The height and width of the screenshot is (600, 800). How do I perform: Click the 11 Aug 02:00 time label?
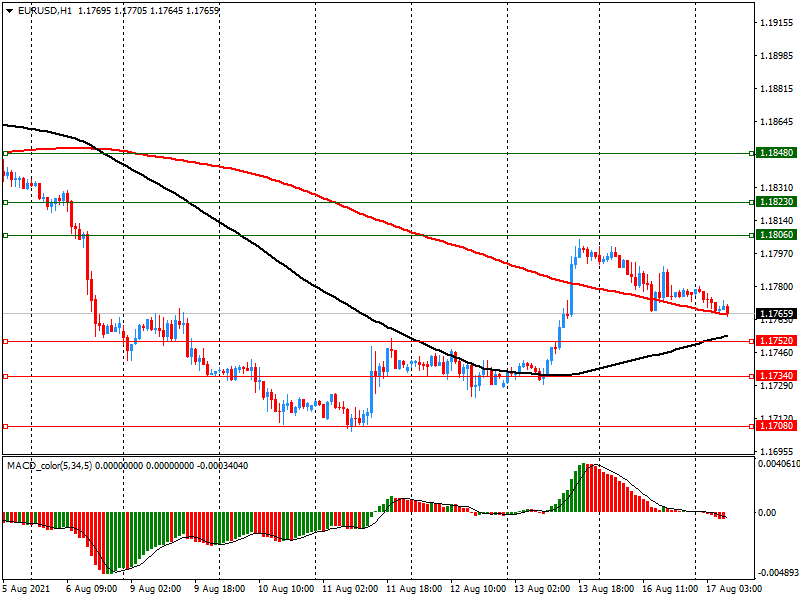[350, 589]
